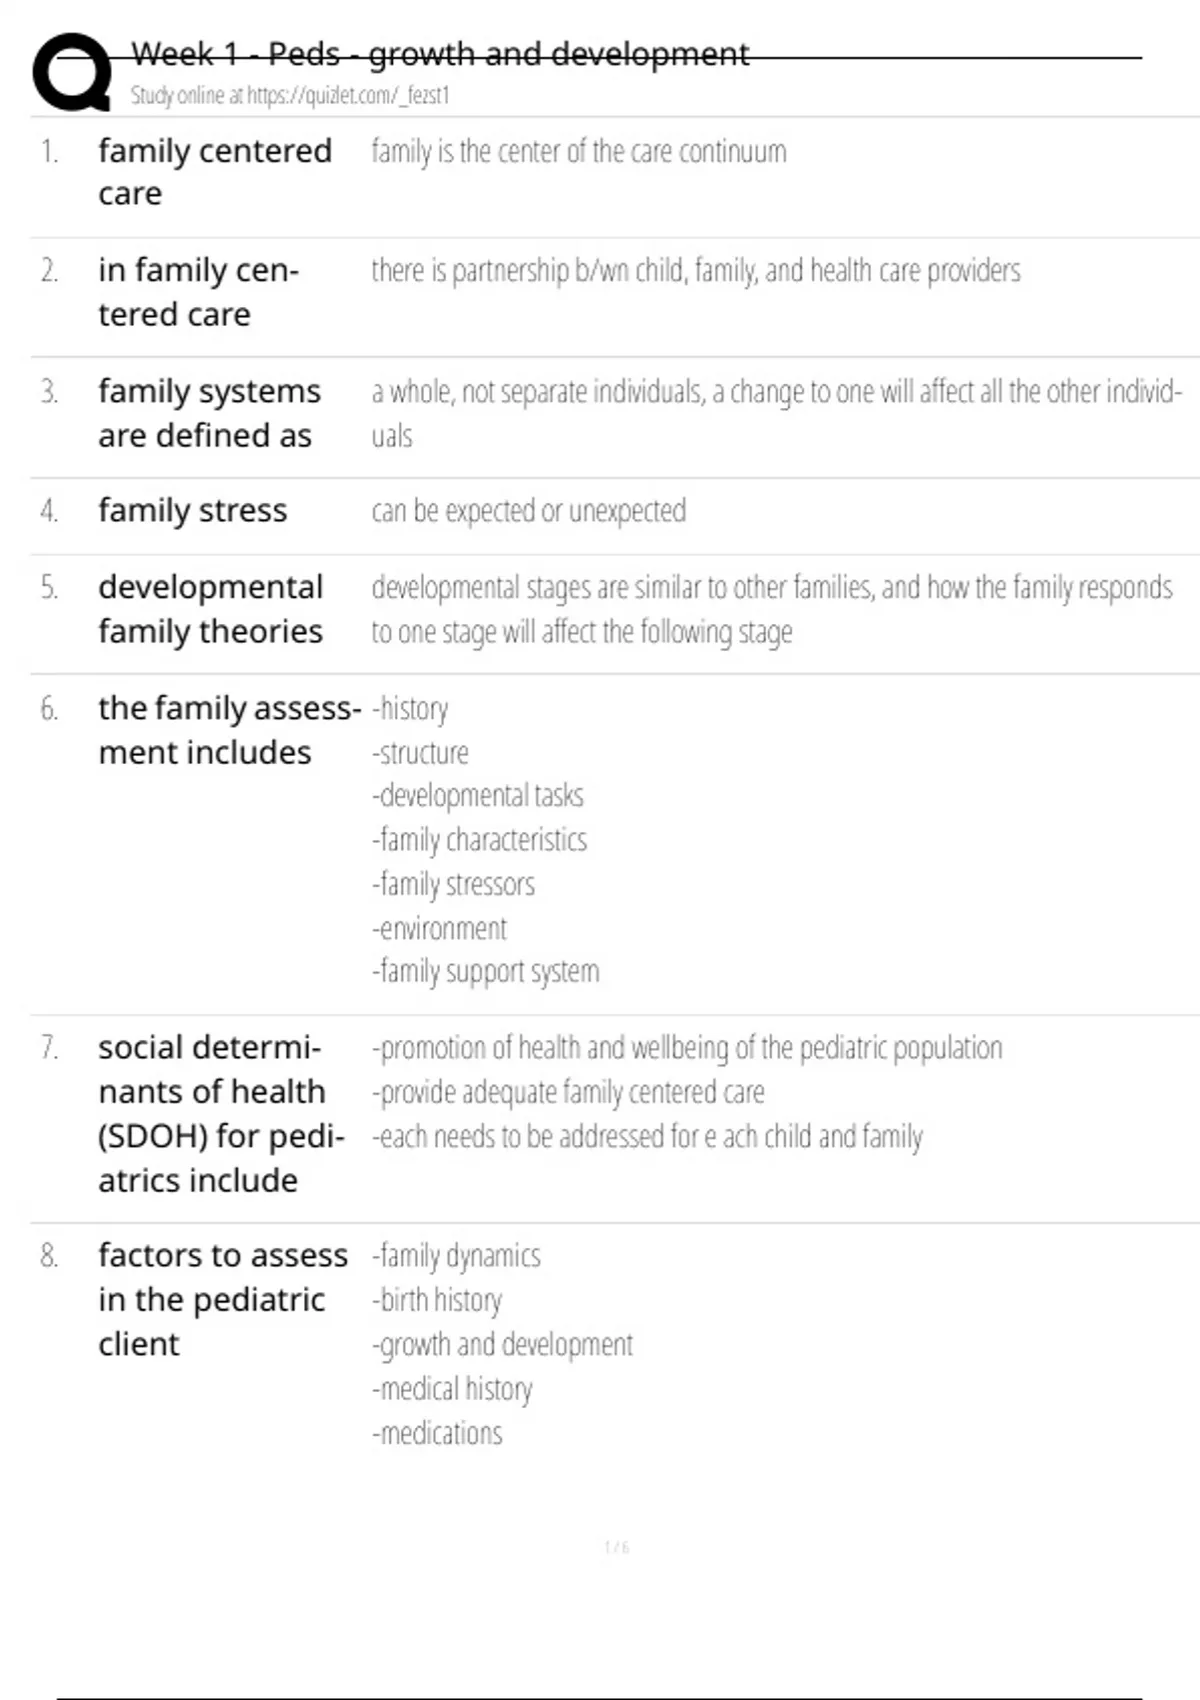This screenshot has height=1700, width=1200.
Task: Select the term "family centered care"
Action: (214, 172)
